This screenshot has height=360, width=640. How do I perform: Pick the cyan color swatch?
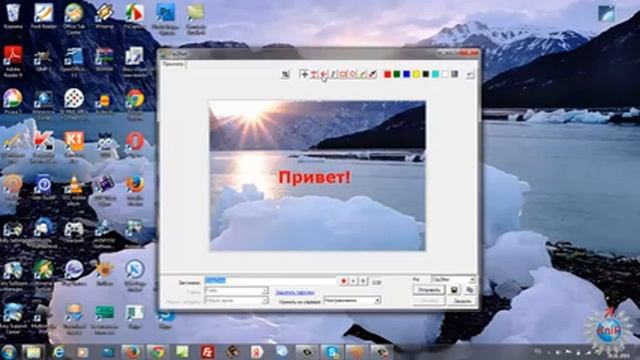(435, 74)
